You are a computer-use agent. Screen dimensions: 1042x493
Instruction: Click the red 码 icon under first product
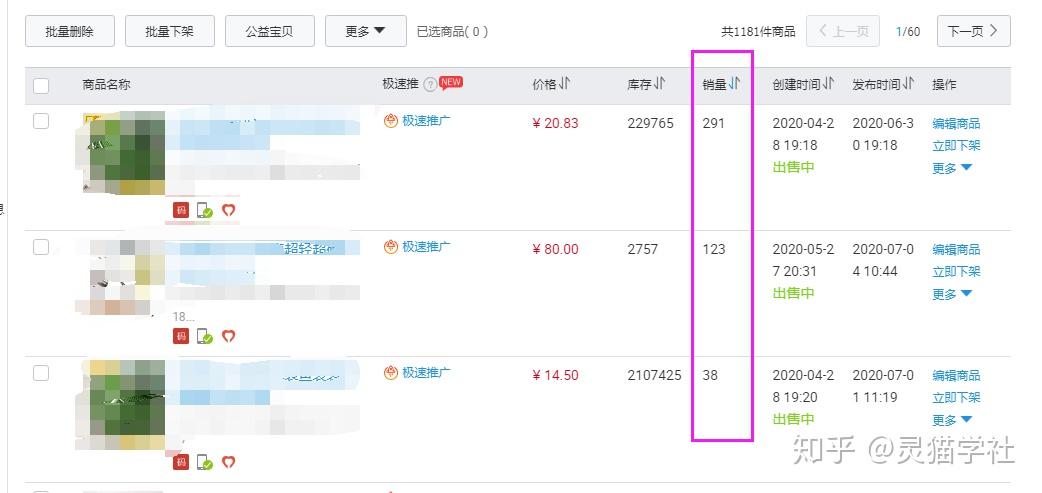click(x=181, y=210)
